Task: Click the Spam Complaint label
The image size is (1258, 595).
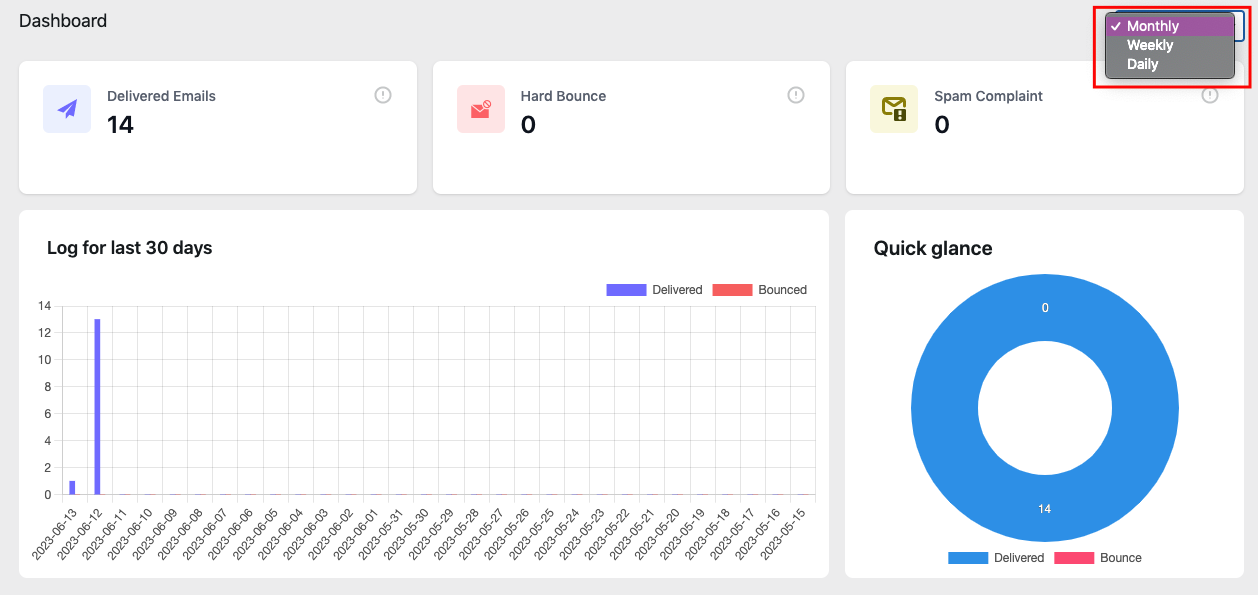Action: click(988, 96)
